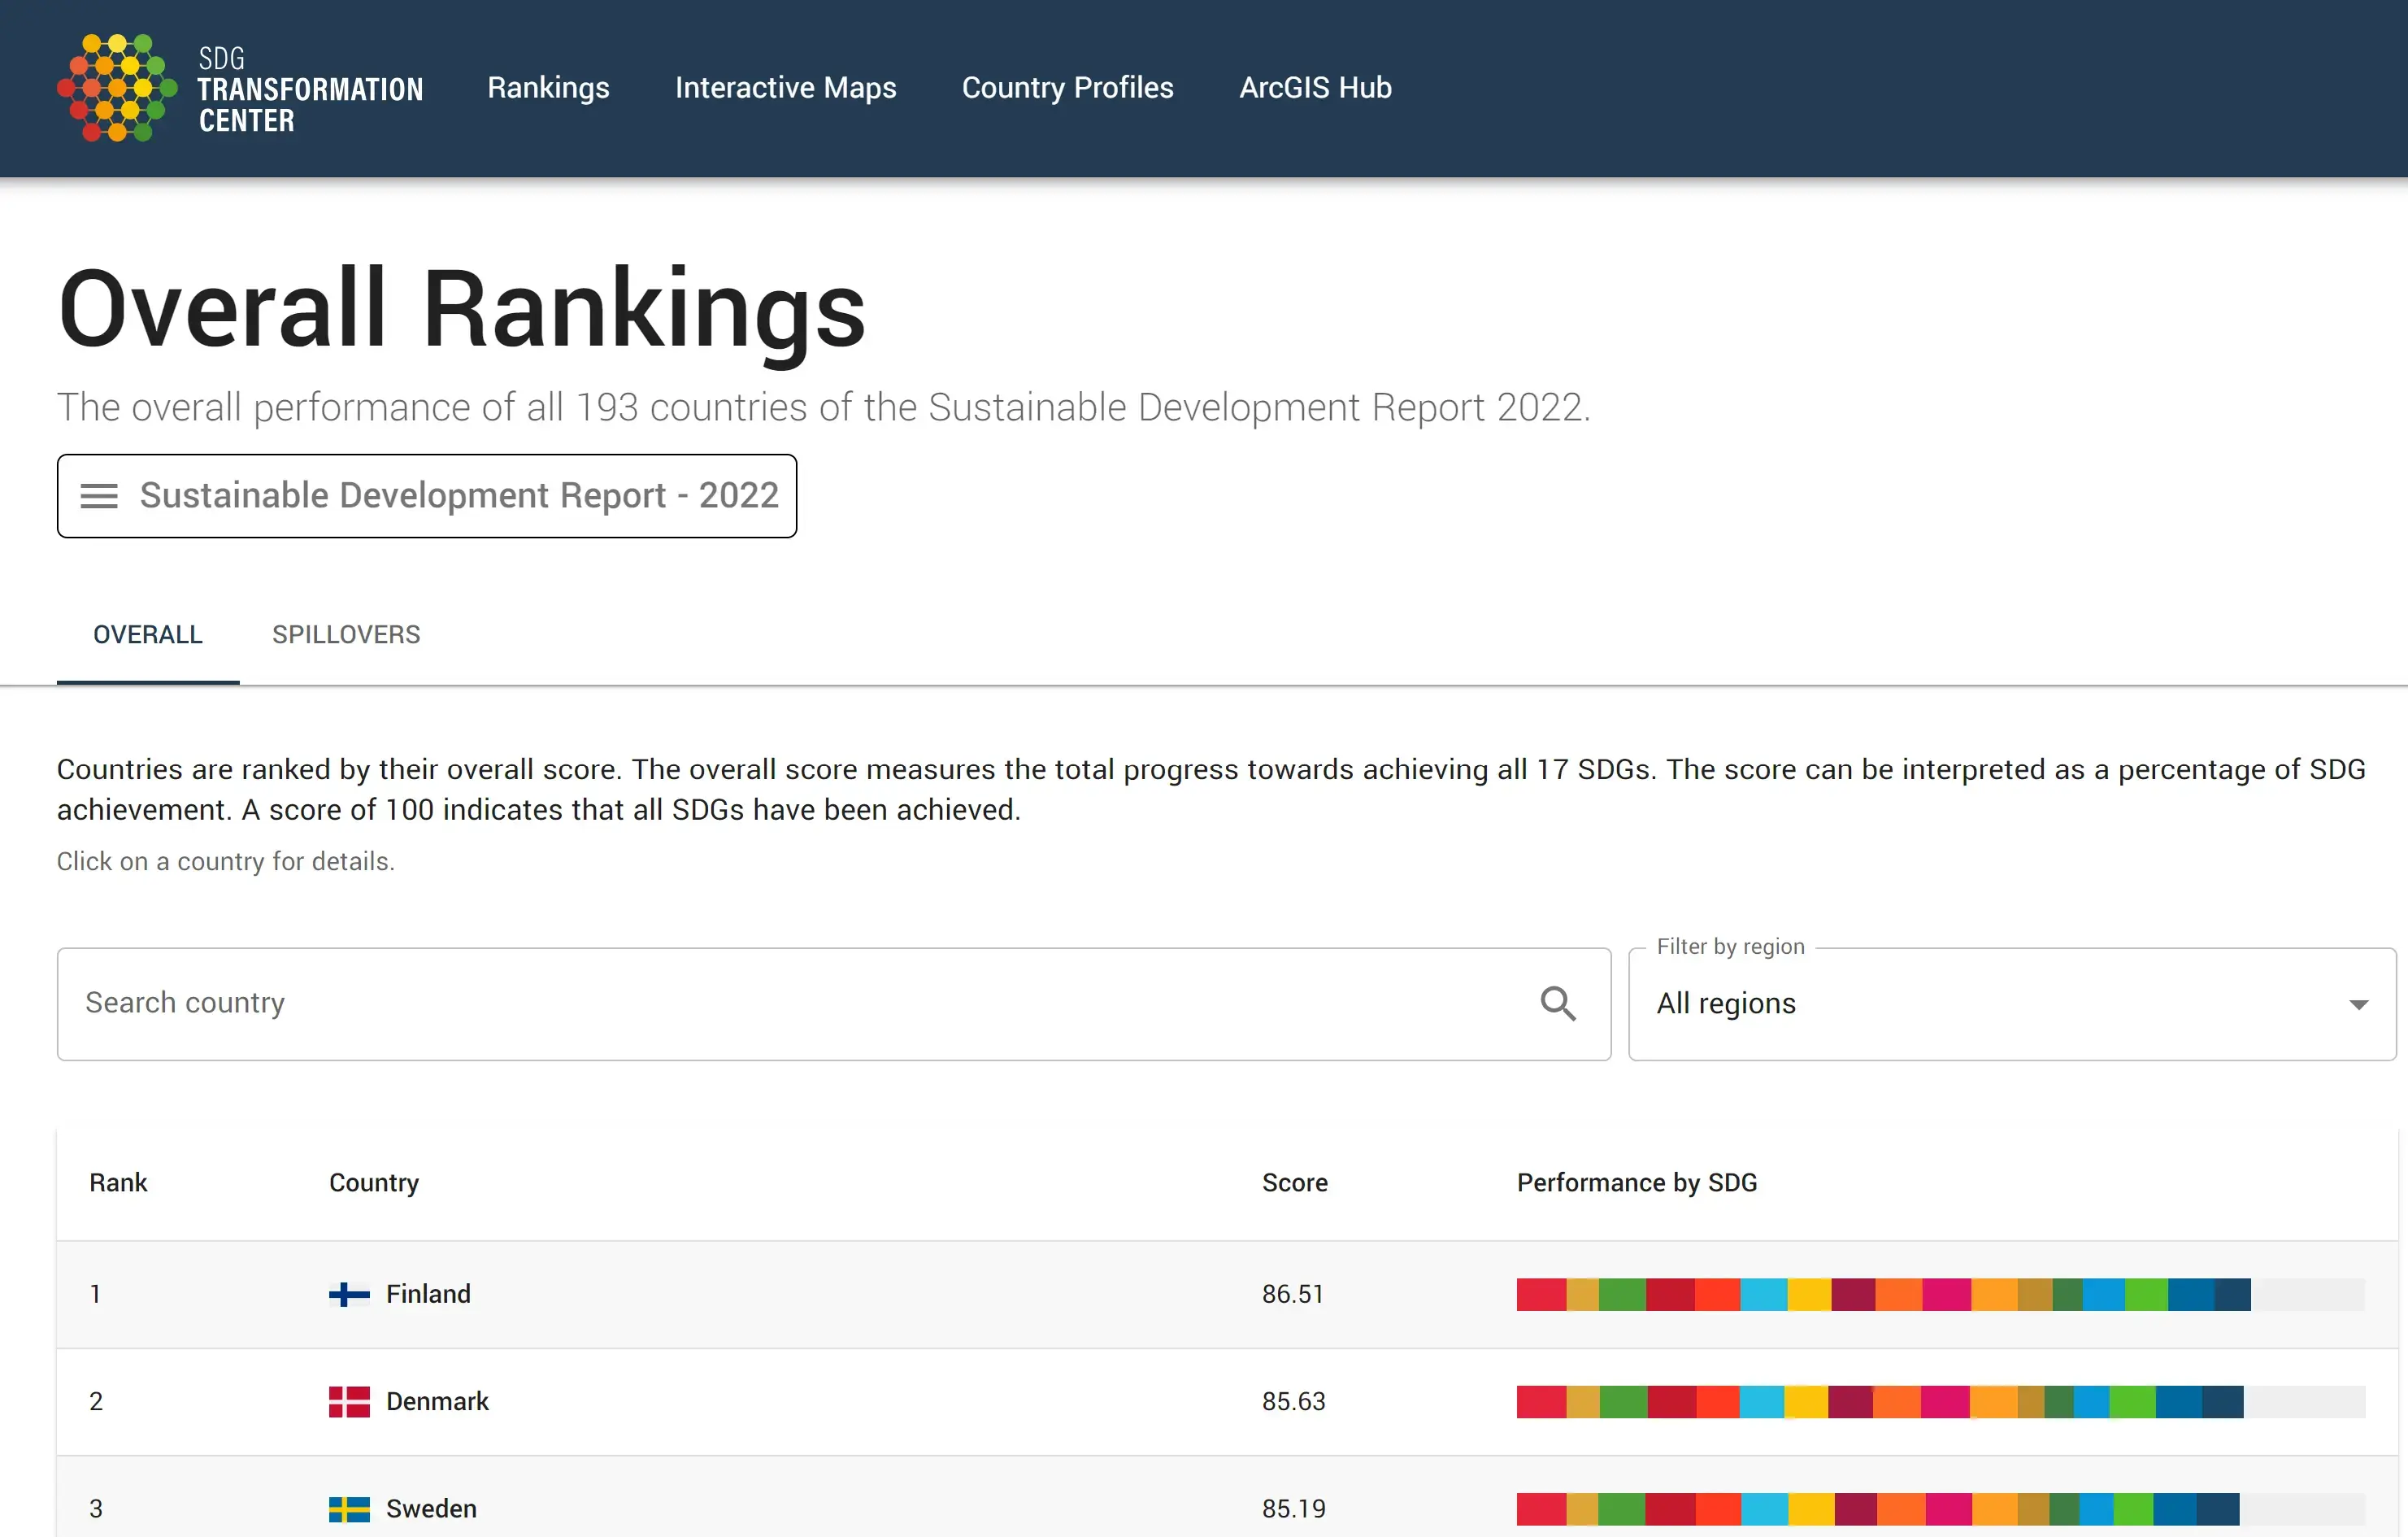Click Denmark's score 85.63
Image resolution: width=2408 pixels, height=1537 pixels.
[1293, 1401]
